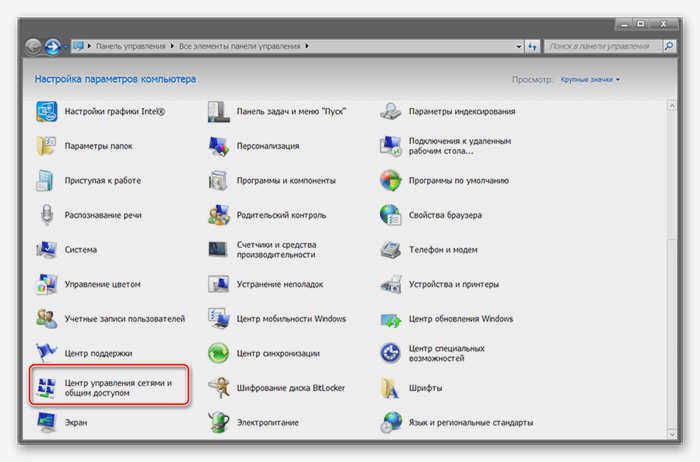This screenshot has width=700, height=462.
Task: Click the Fonts (Шрифты) folder icon
Action: (x=391, y=388)
